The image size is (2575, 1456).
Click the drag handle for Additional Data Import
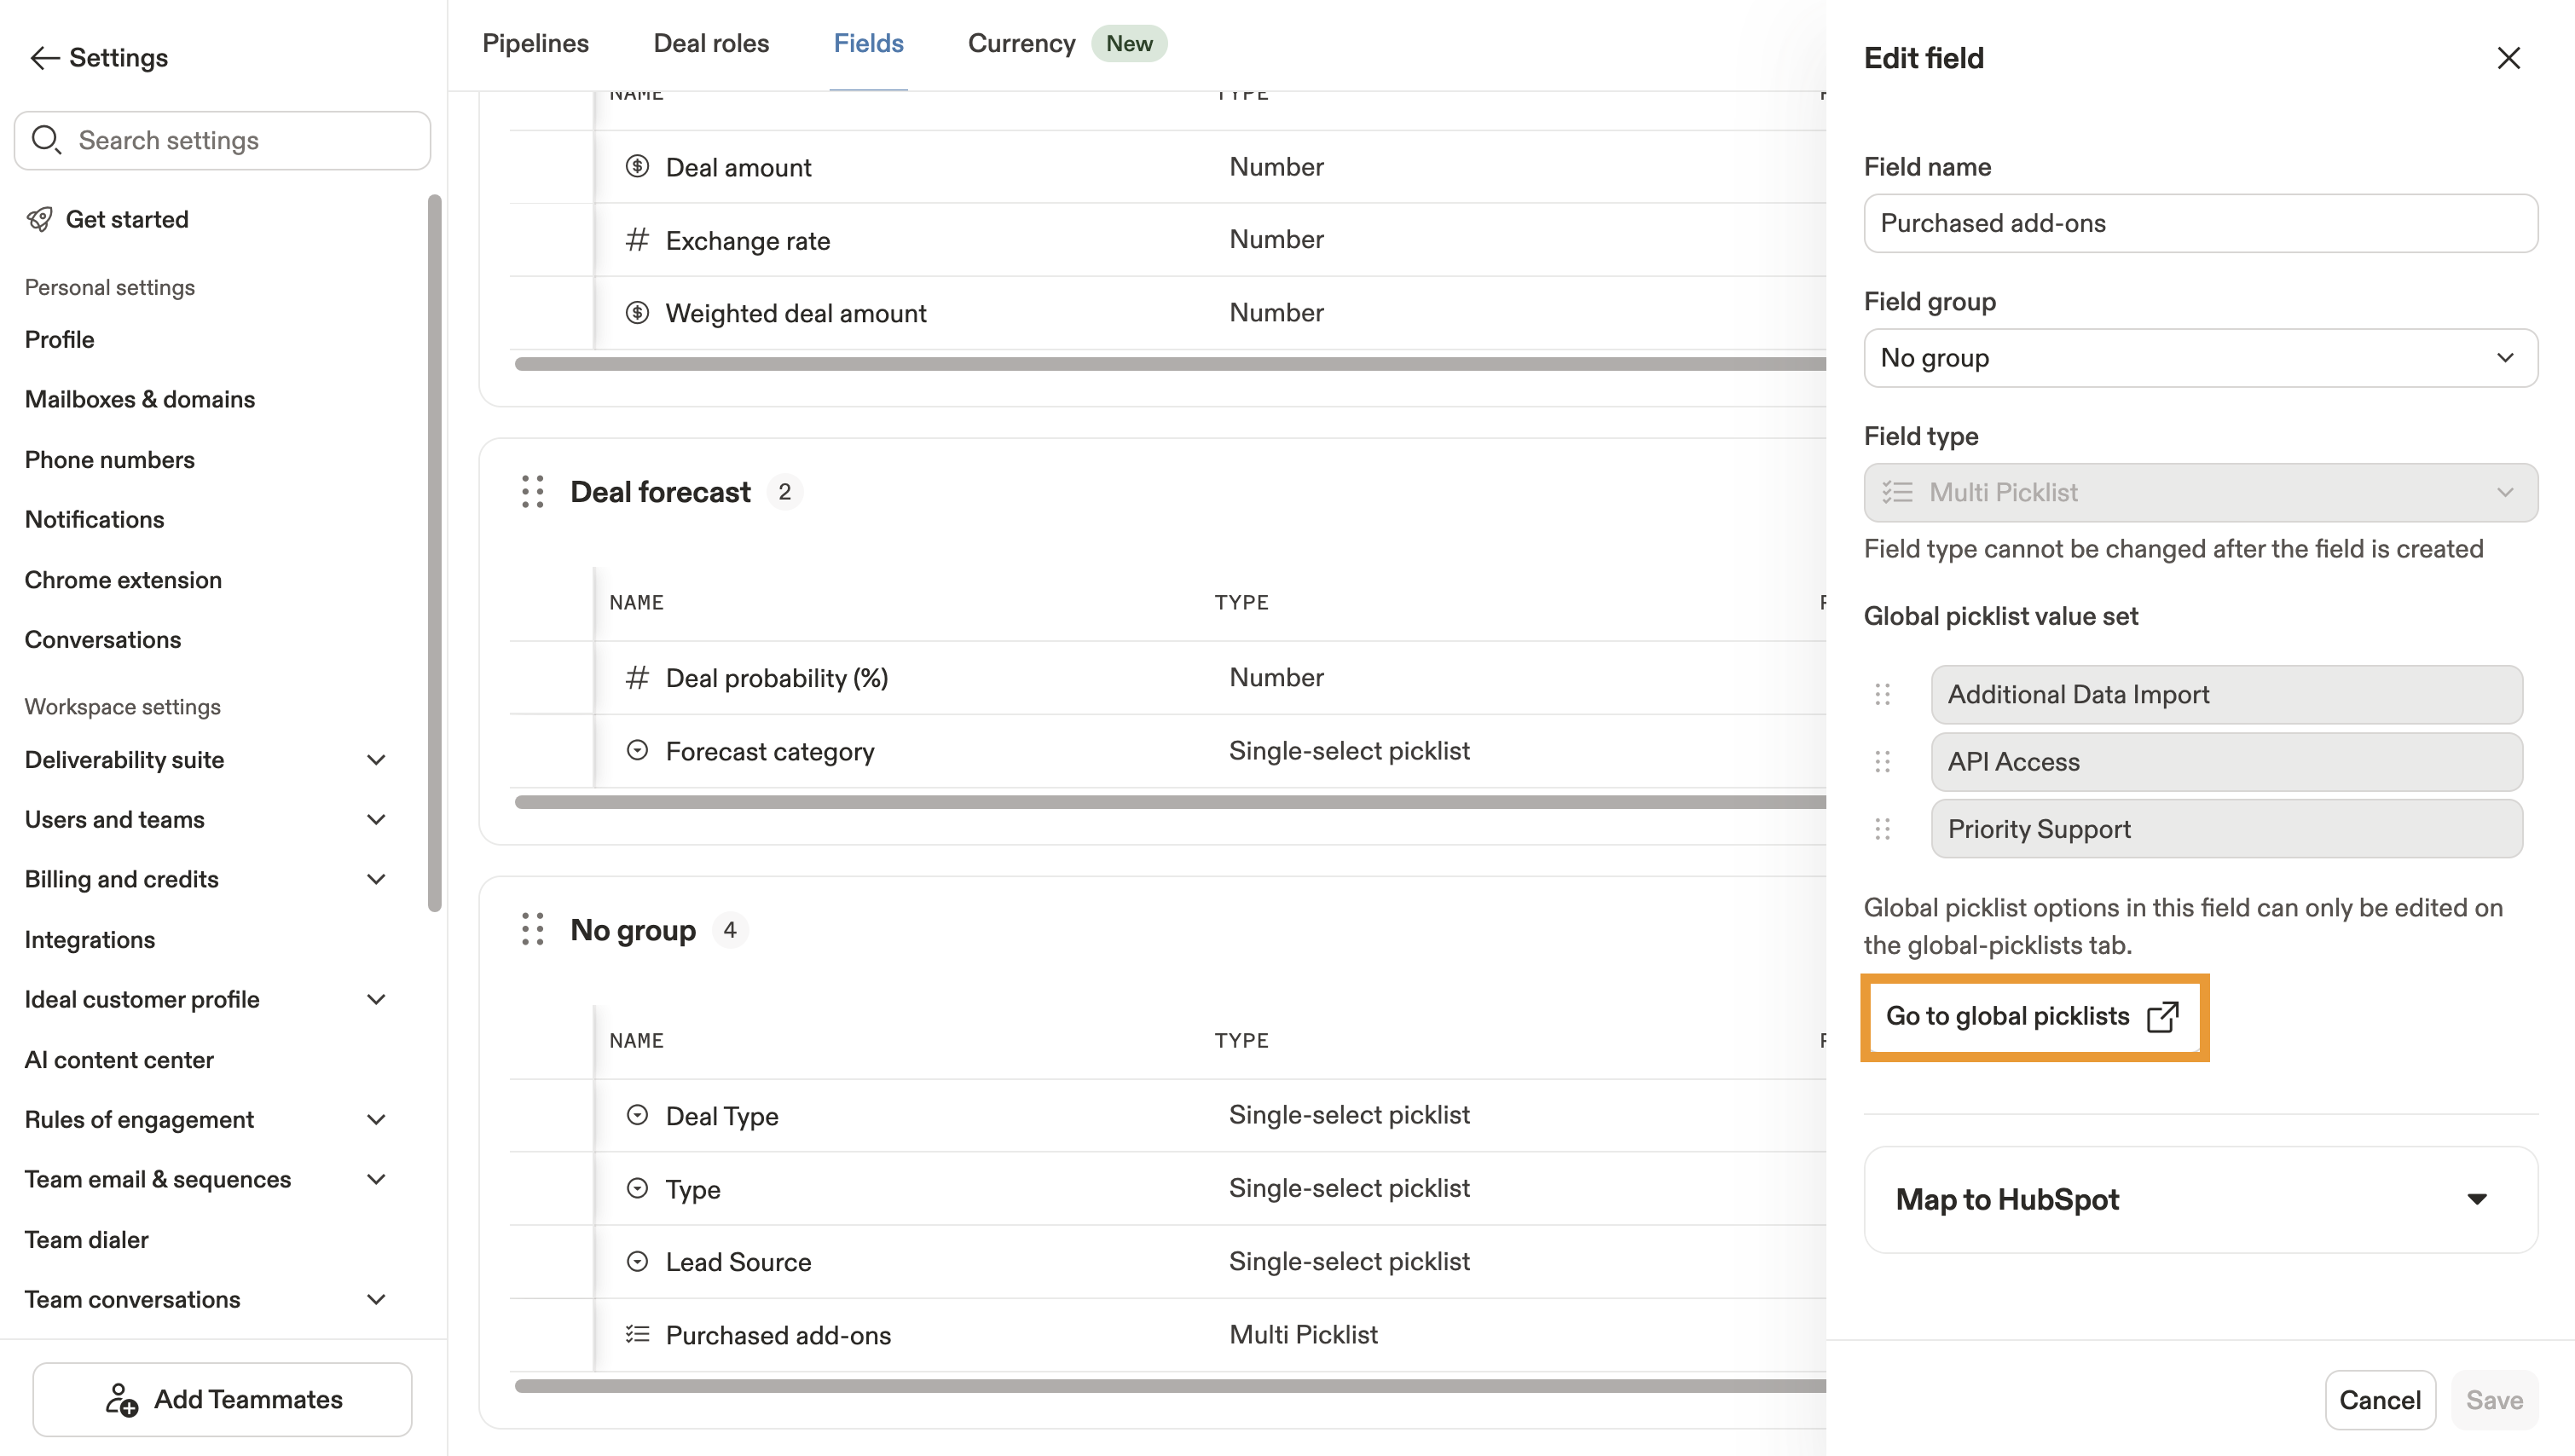click(x=1882, y=694)
